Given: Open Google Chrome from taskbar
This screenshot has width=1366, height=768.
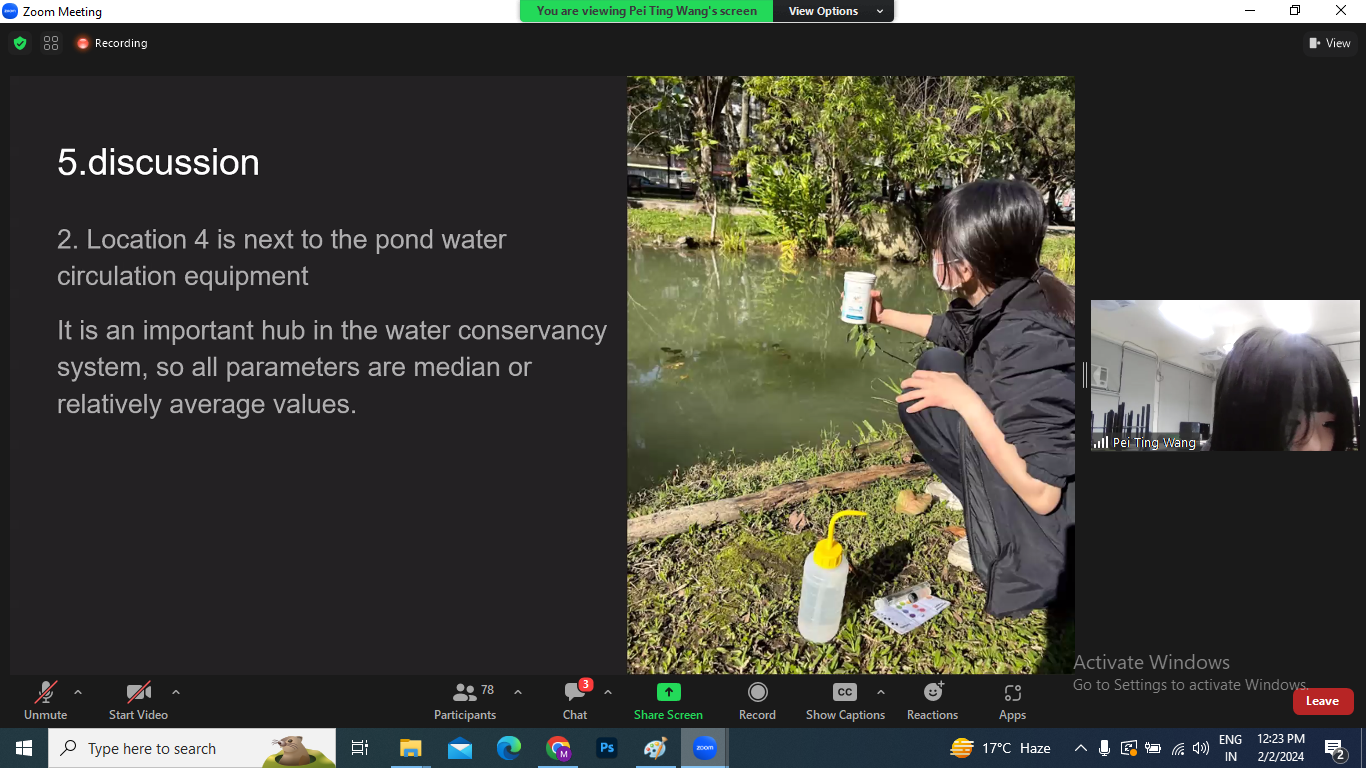Looking at the screenshot, I should (558, 748).
